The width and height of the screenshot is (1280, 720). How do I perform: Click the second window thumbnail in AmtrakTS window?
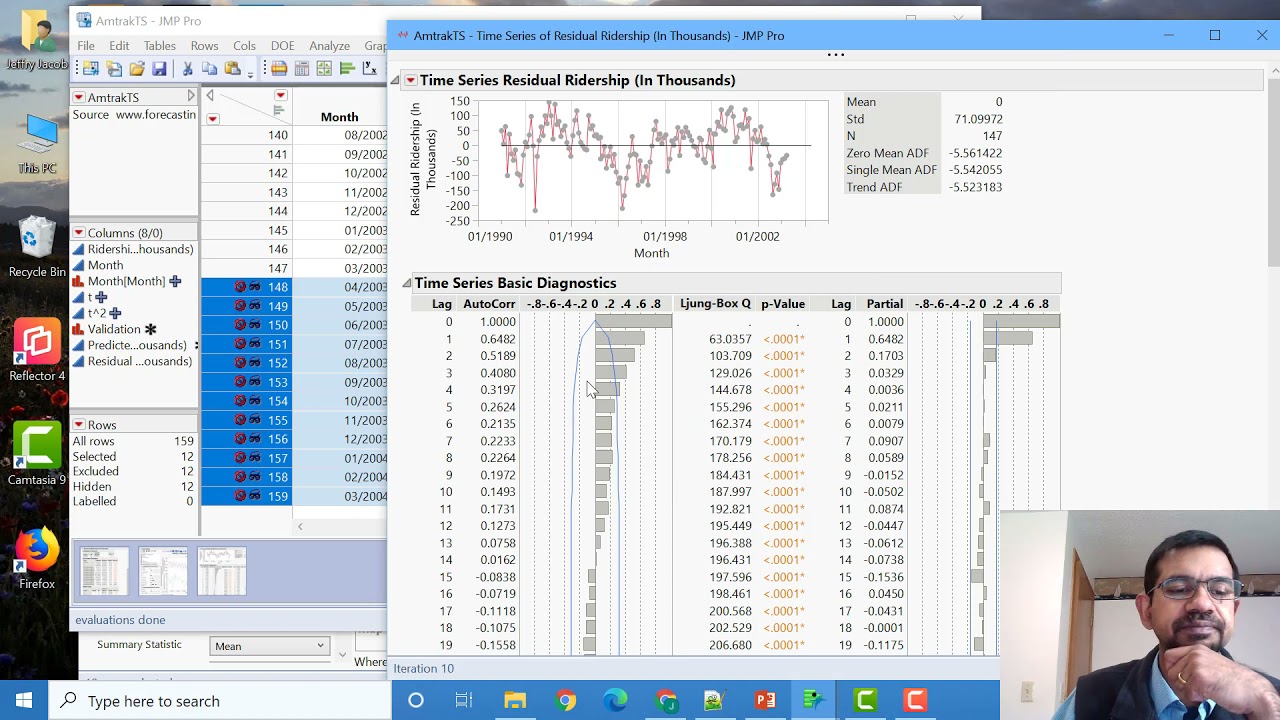tap(163, 571)
